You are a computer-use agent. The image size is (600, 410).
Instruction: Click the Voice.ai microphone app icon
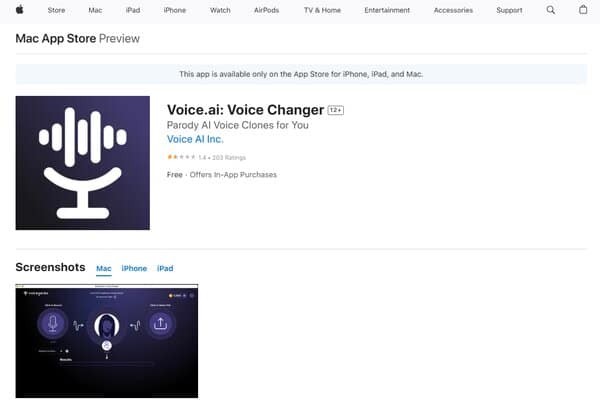pos(83,163)
